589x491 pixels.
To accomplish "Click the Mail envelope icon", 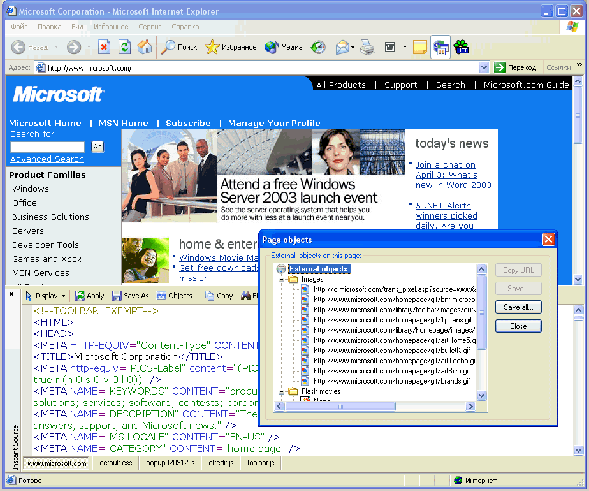I will point(342,48).
